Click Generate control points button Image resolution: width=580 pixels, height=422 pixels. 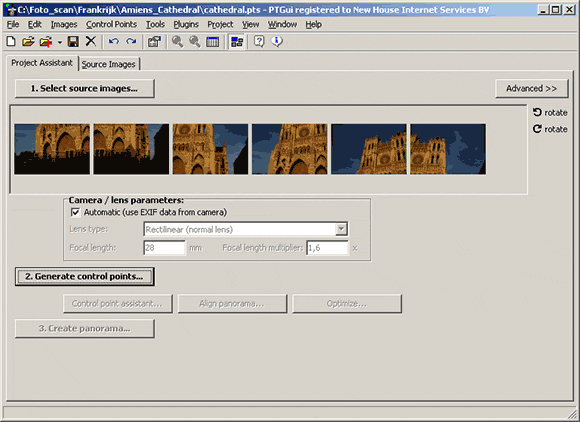click(85, 276)
